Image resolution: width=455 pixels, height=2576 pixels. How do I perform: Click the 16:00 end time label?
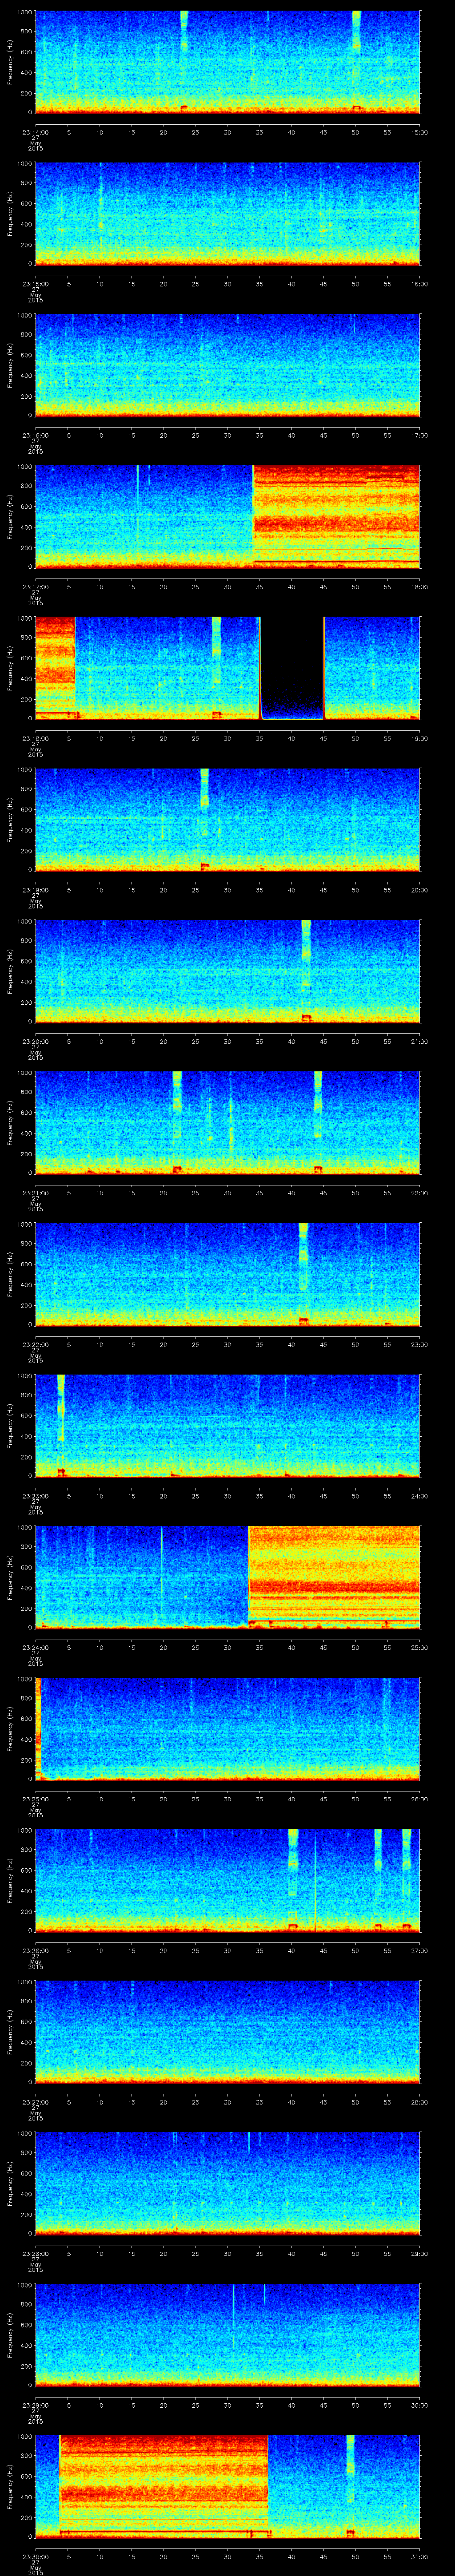click(x=420, y=284)
